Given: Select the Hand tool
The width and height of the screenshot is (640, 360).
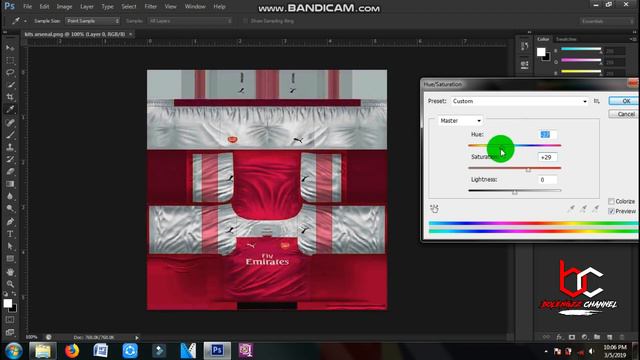Looking at the screenshot, I should 10,272.
